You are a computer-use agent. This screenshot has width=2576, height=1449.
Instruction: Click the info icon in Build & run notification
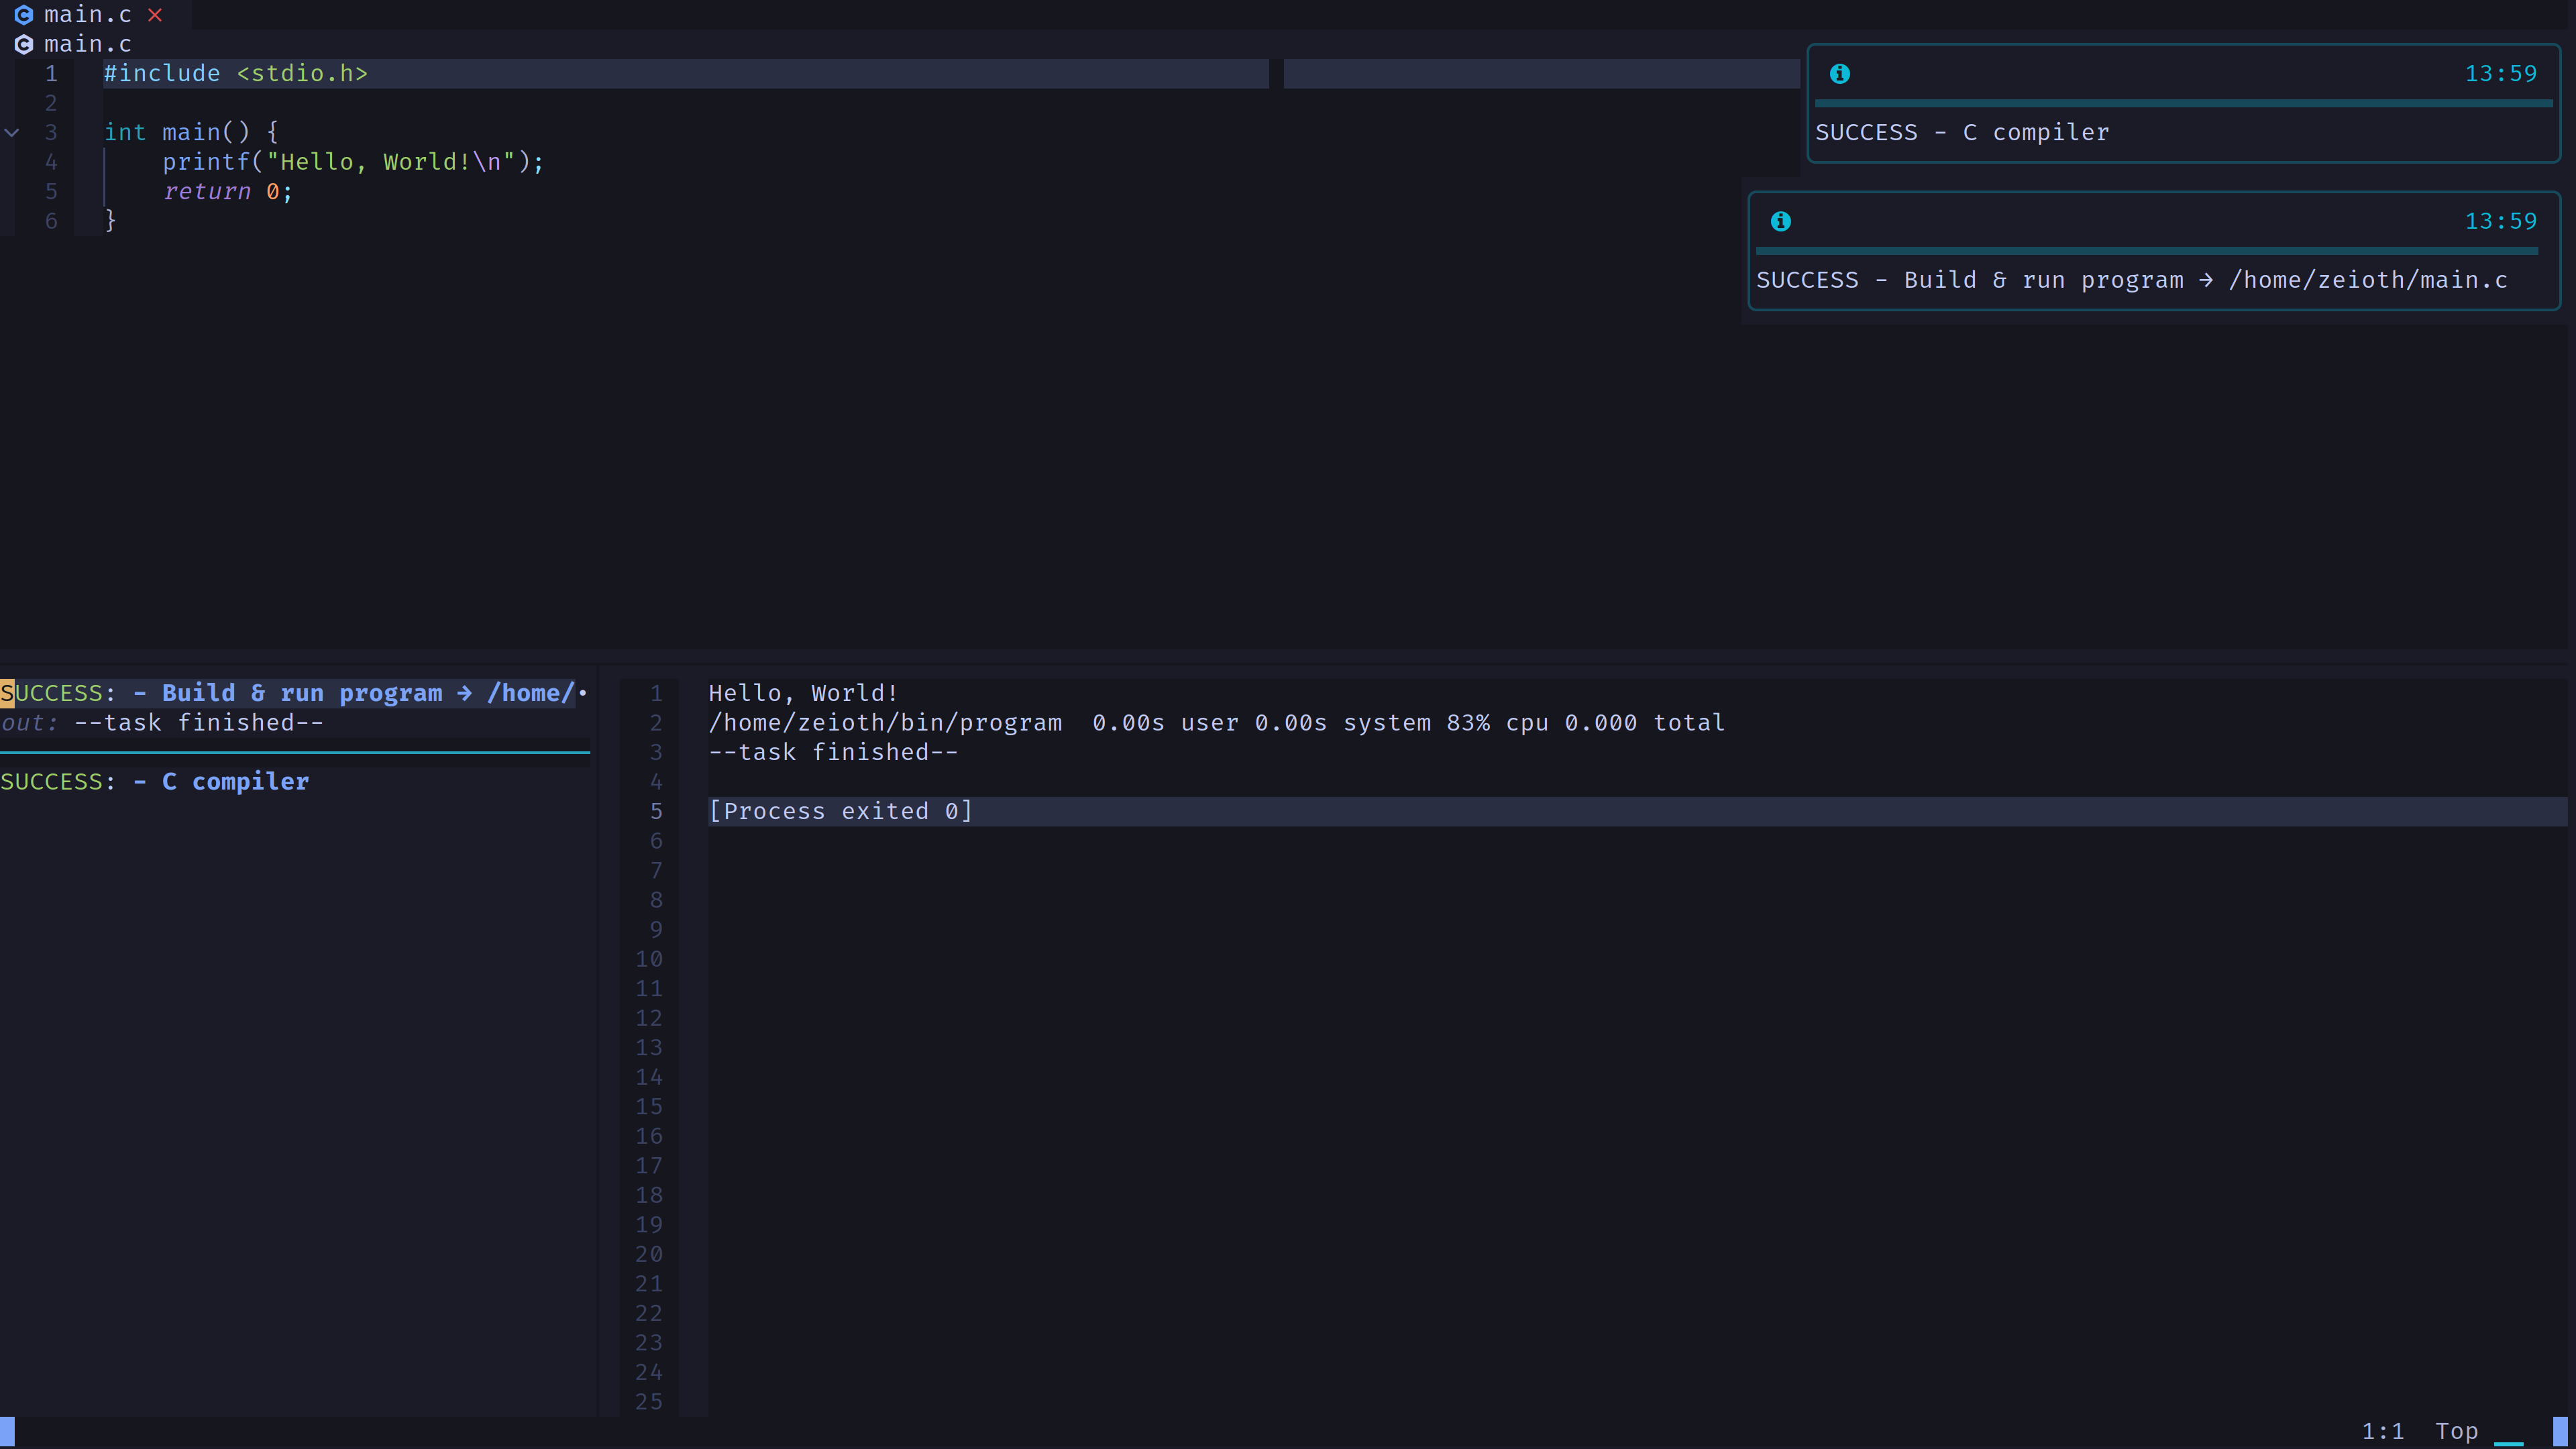(1782, 221)
